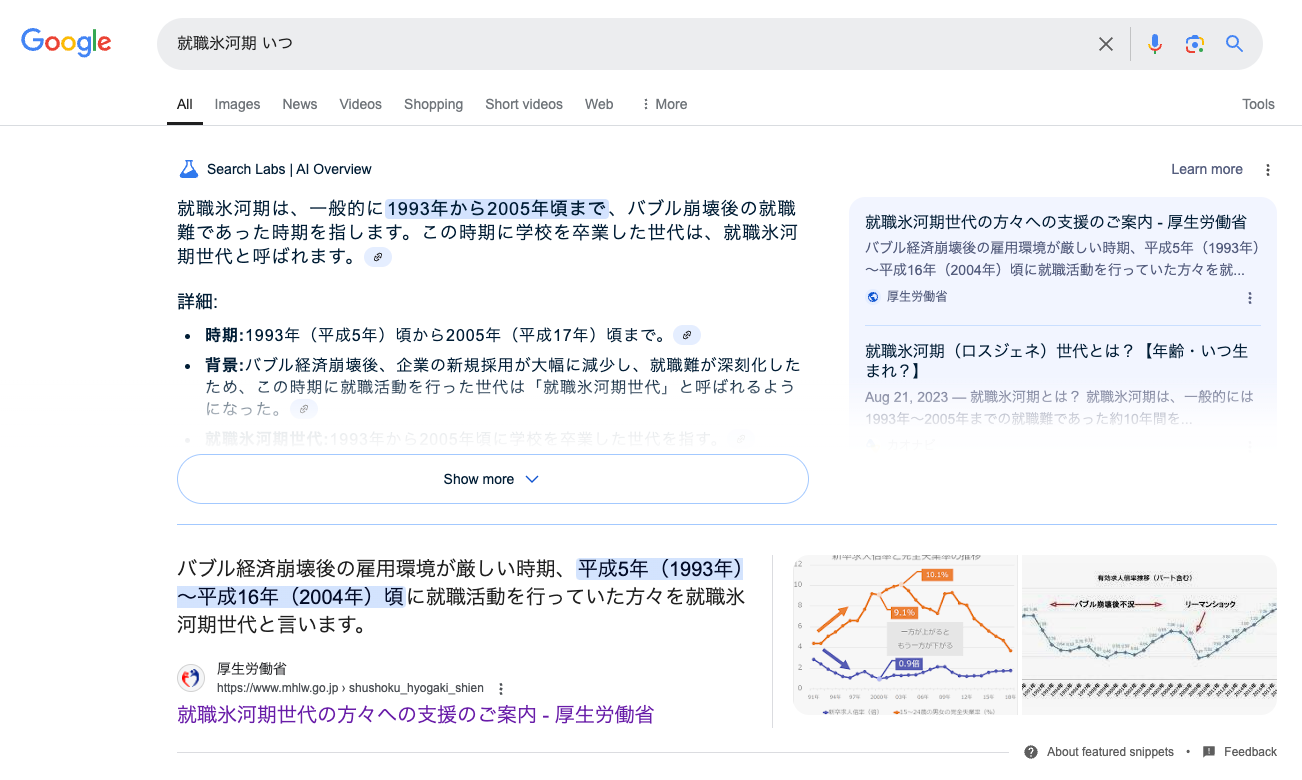The width and height of the screenshot is (1302, 780).
Task: Open the Tools button
Action: (x=1258, y=104)
